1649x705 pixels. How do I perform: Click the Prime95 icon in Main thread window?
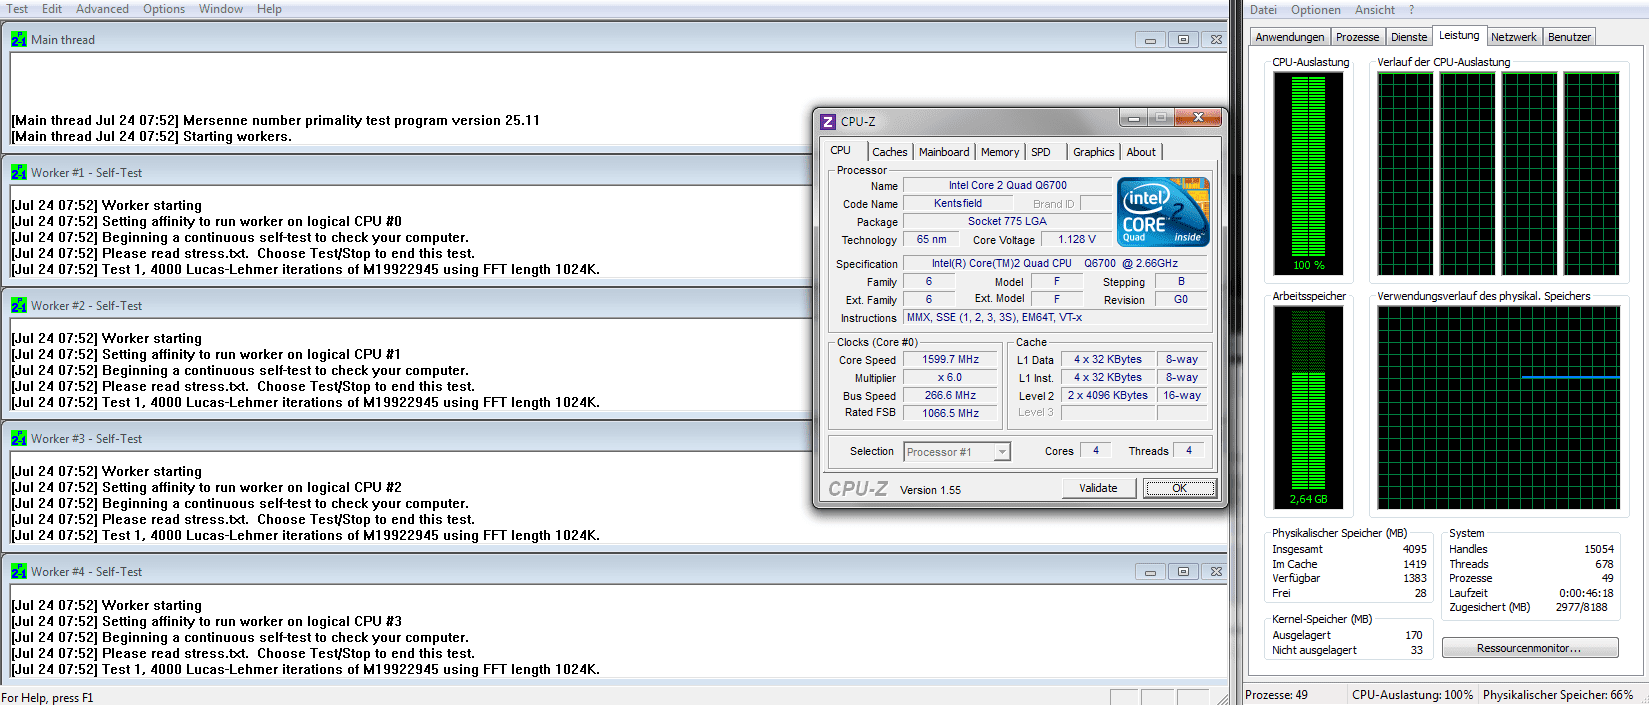pos(19,40)
